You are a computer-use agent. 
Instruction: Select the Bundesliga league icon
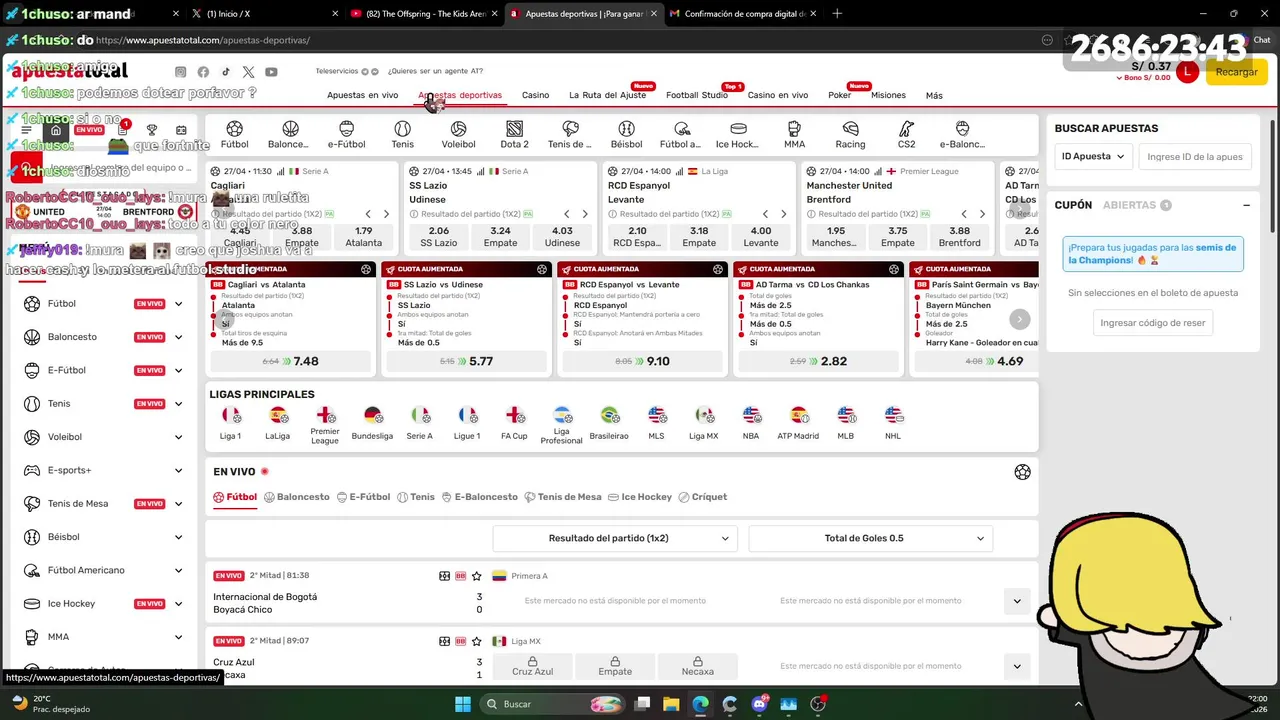point(372,423)
